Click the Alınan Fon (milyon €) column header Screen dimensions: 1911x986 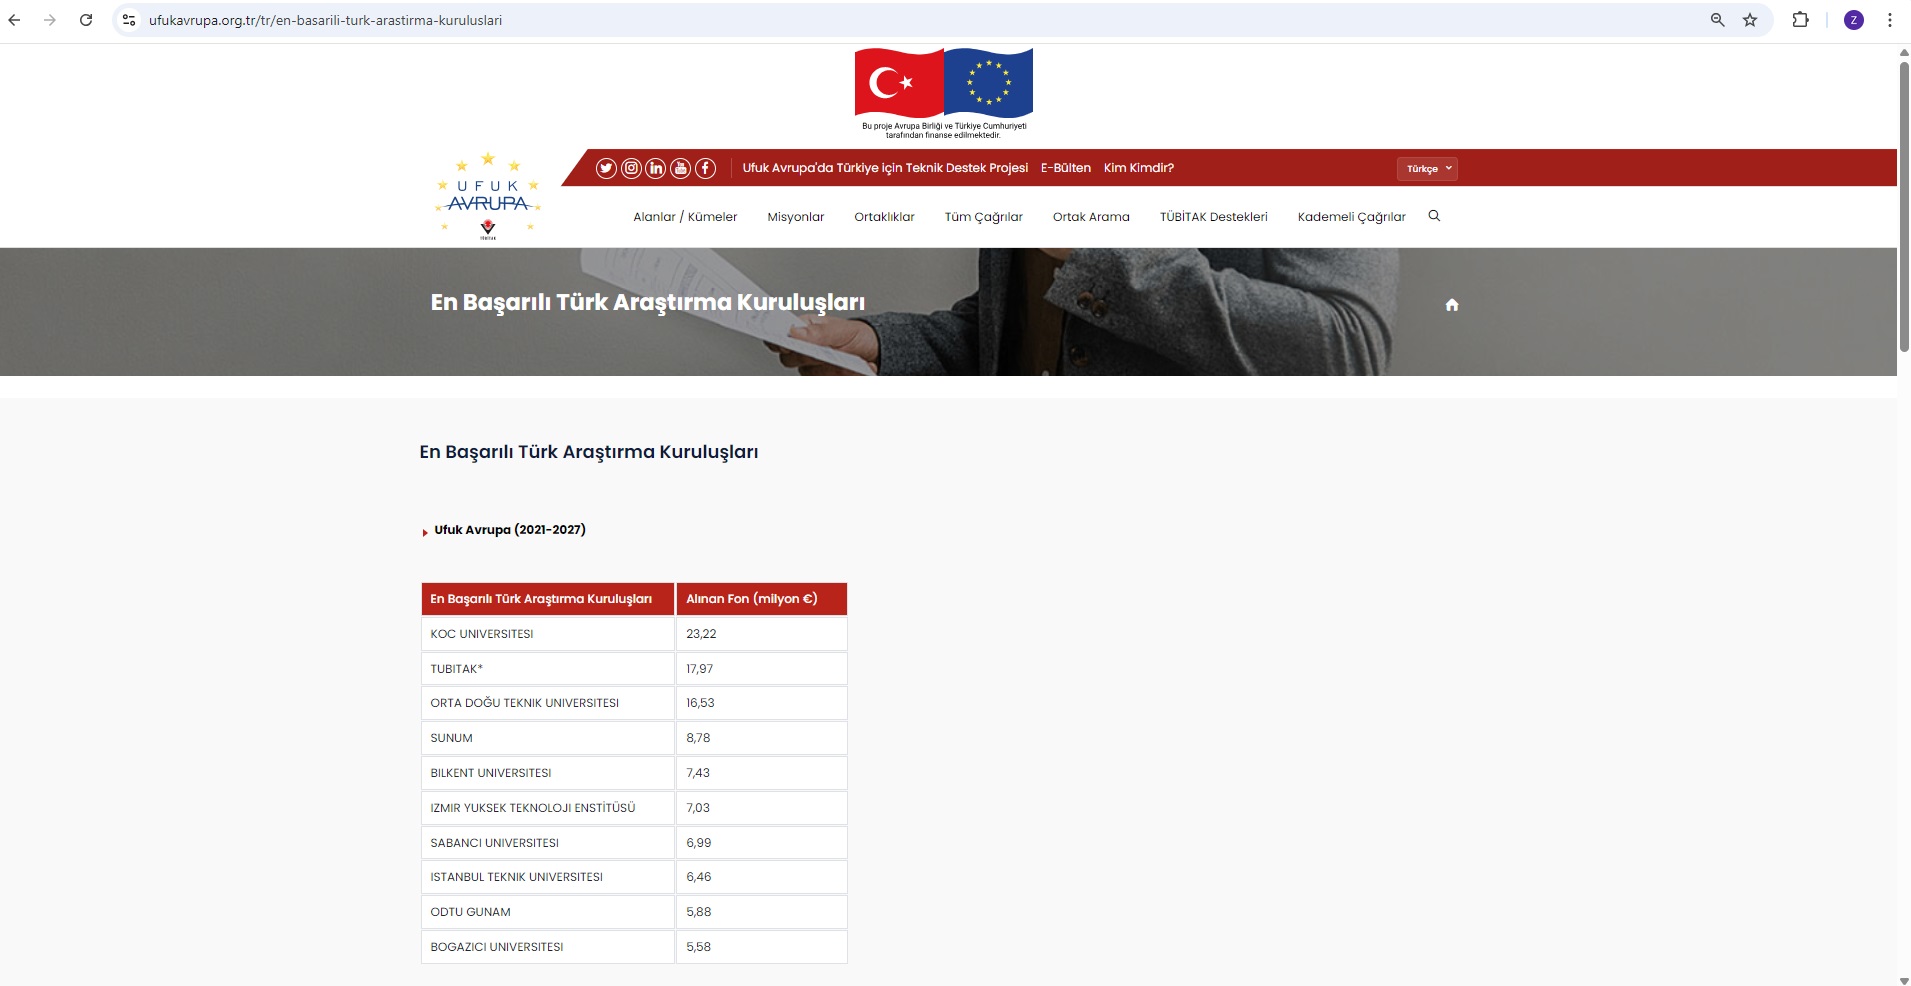pyautogui.click(x=762, y=599)
